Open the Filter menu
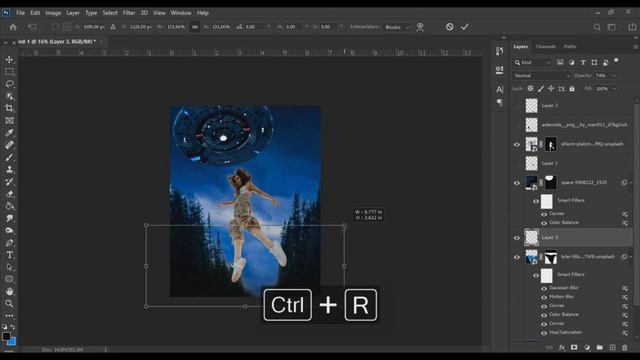 (x=129, y=13)
